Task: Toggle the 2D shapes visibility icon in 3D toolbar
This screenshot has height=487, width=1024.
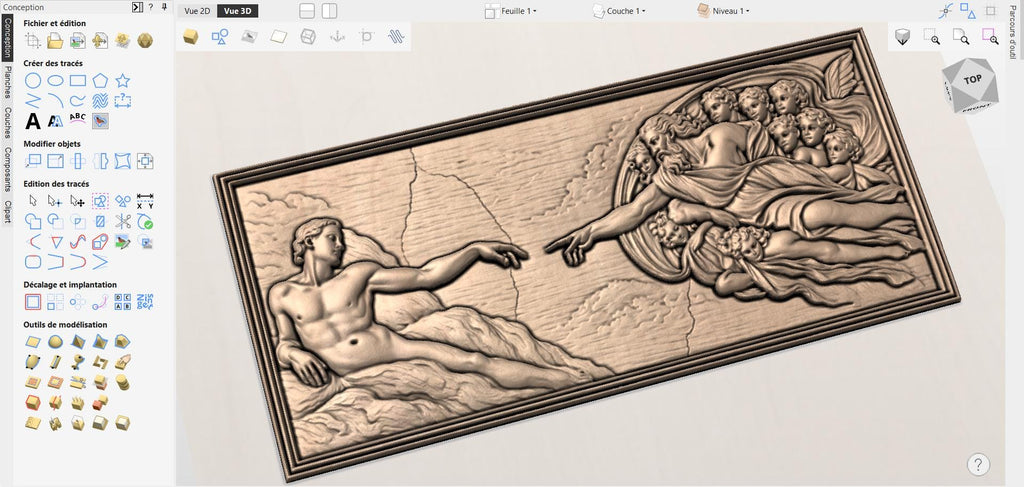Action: pos(220,37)
